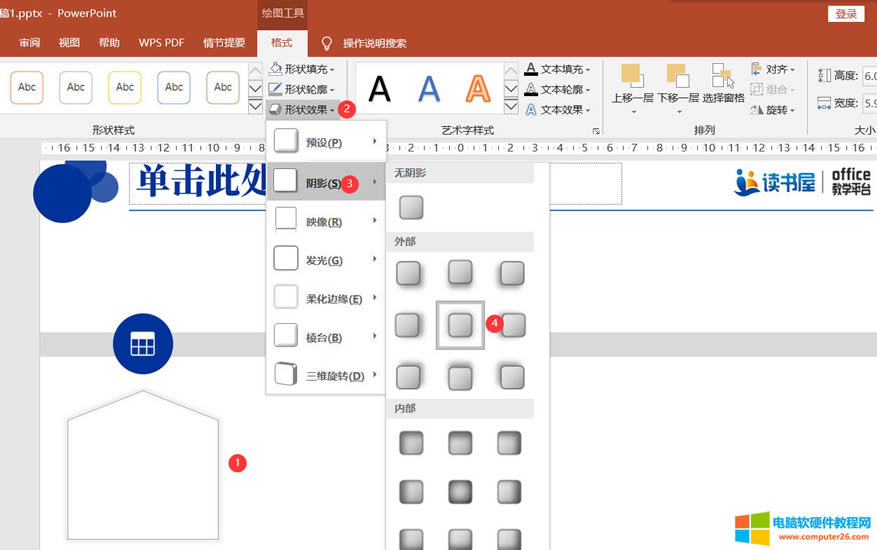Open the 发光 glow submenu
This screenshot has height=550, width=877.
pos(325,260)
